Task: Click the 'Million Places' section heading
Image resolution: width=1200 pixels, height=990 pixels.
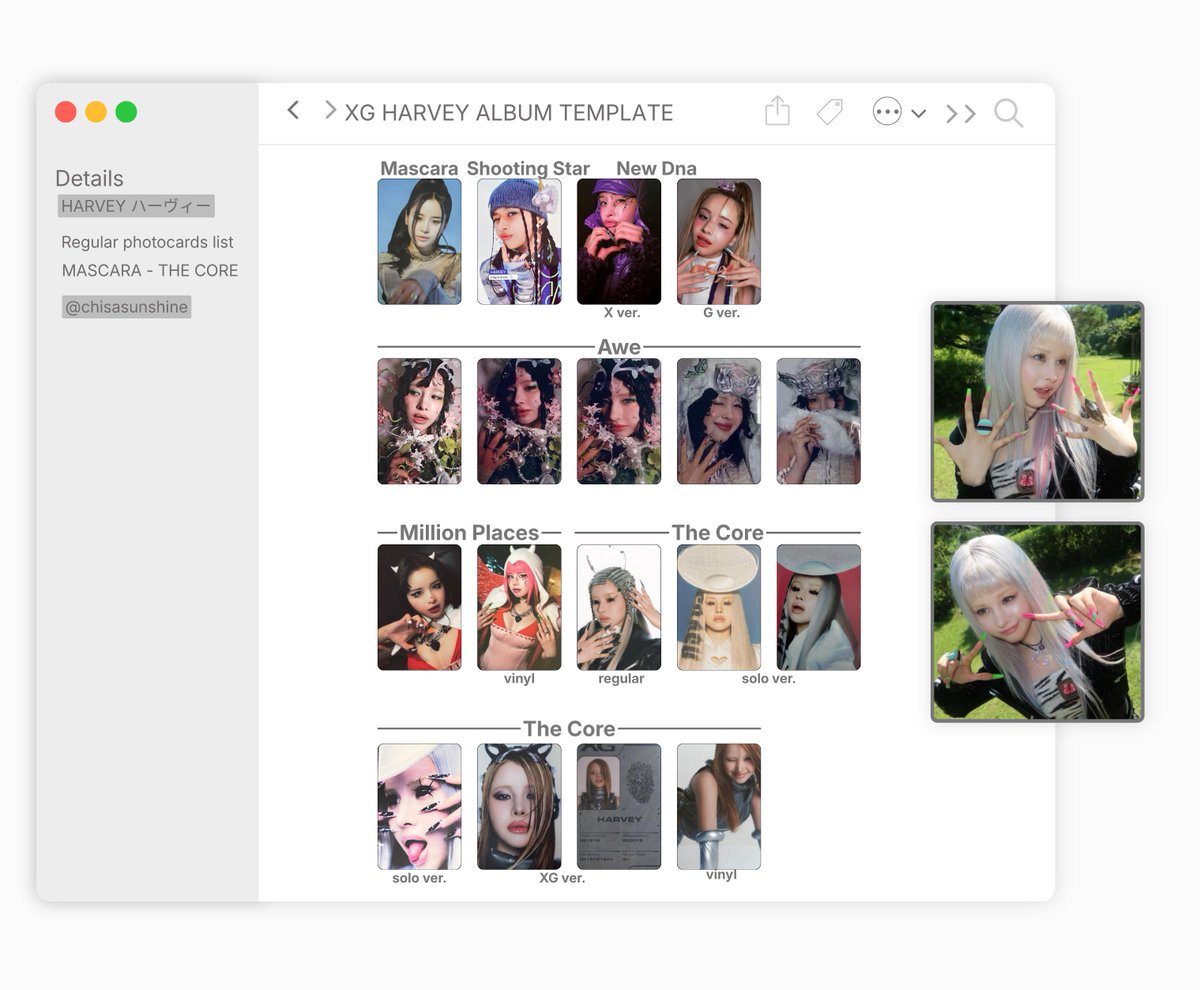Action: [x=469, y=533]
